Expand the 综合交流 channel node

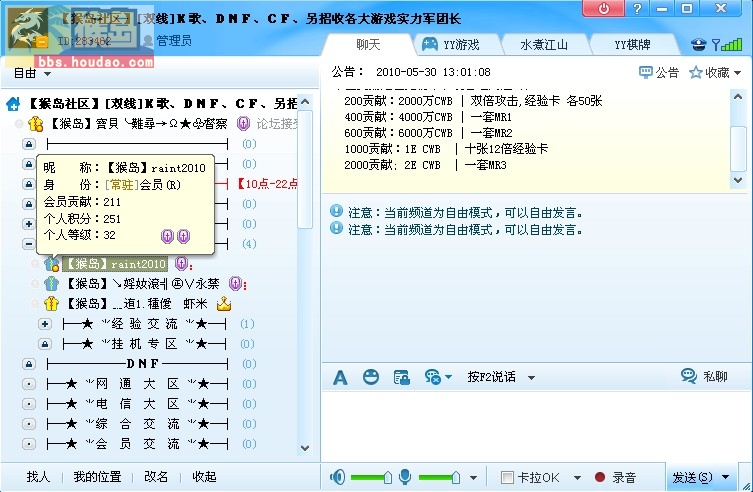point(29,424)
